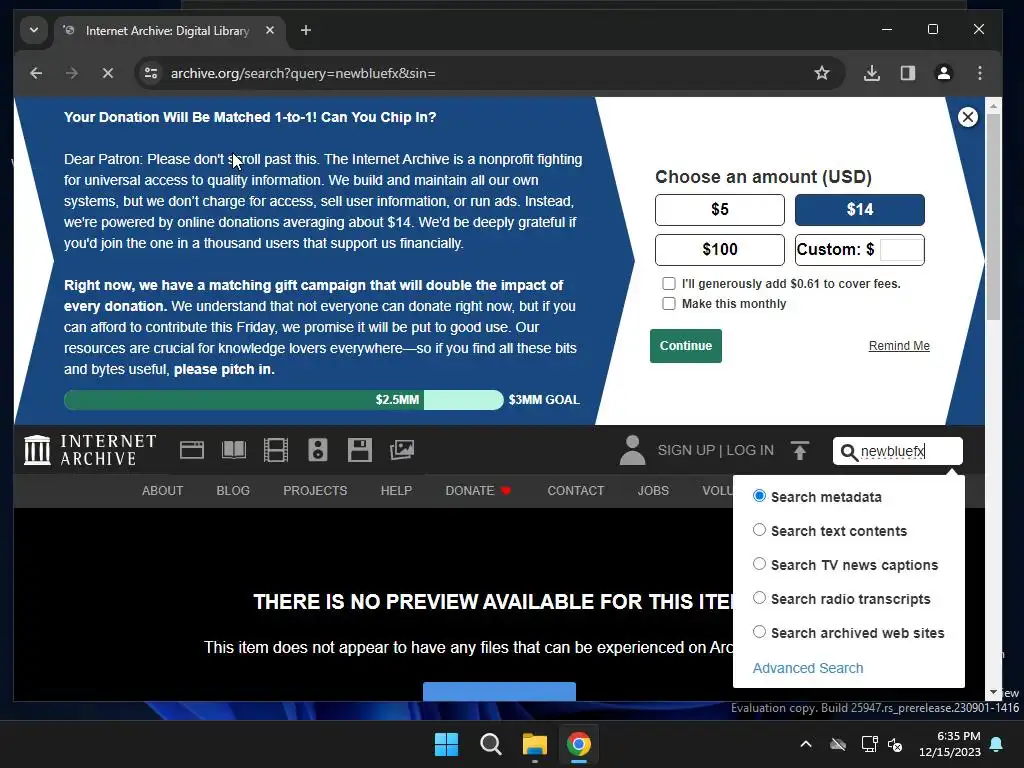This screenshot has width=1024, height=768.
Task: Open taskbar Search
Action: coord(490,744)
